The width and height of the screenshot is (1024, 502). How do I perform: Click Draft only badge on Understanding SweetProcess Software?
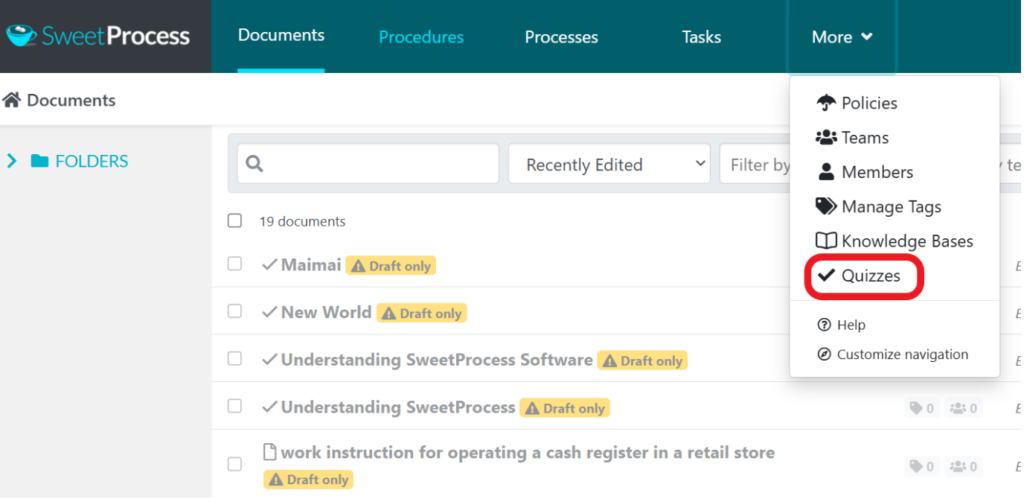point(642,361)
